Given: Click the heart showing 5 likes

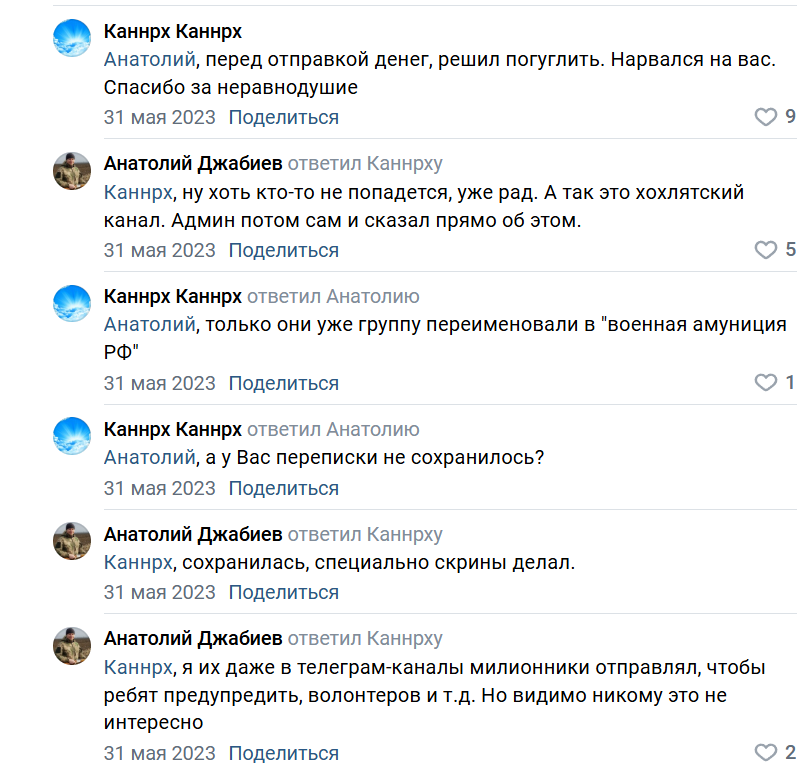Looking at the screenshot, I should coord(766,250).
